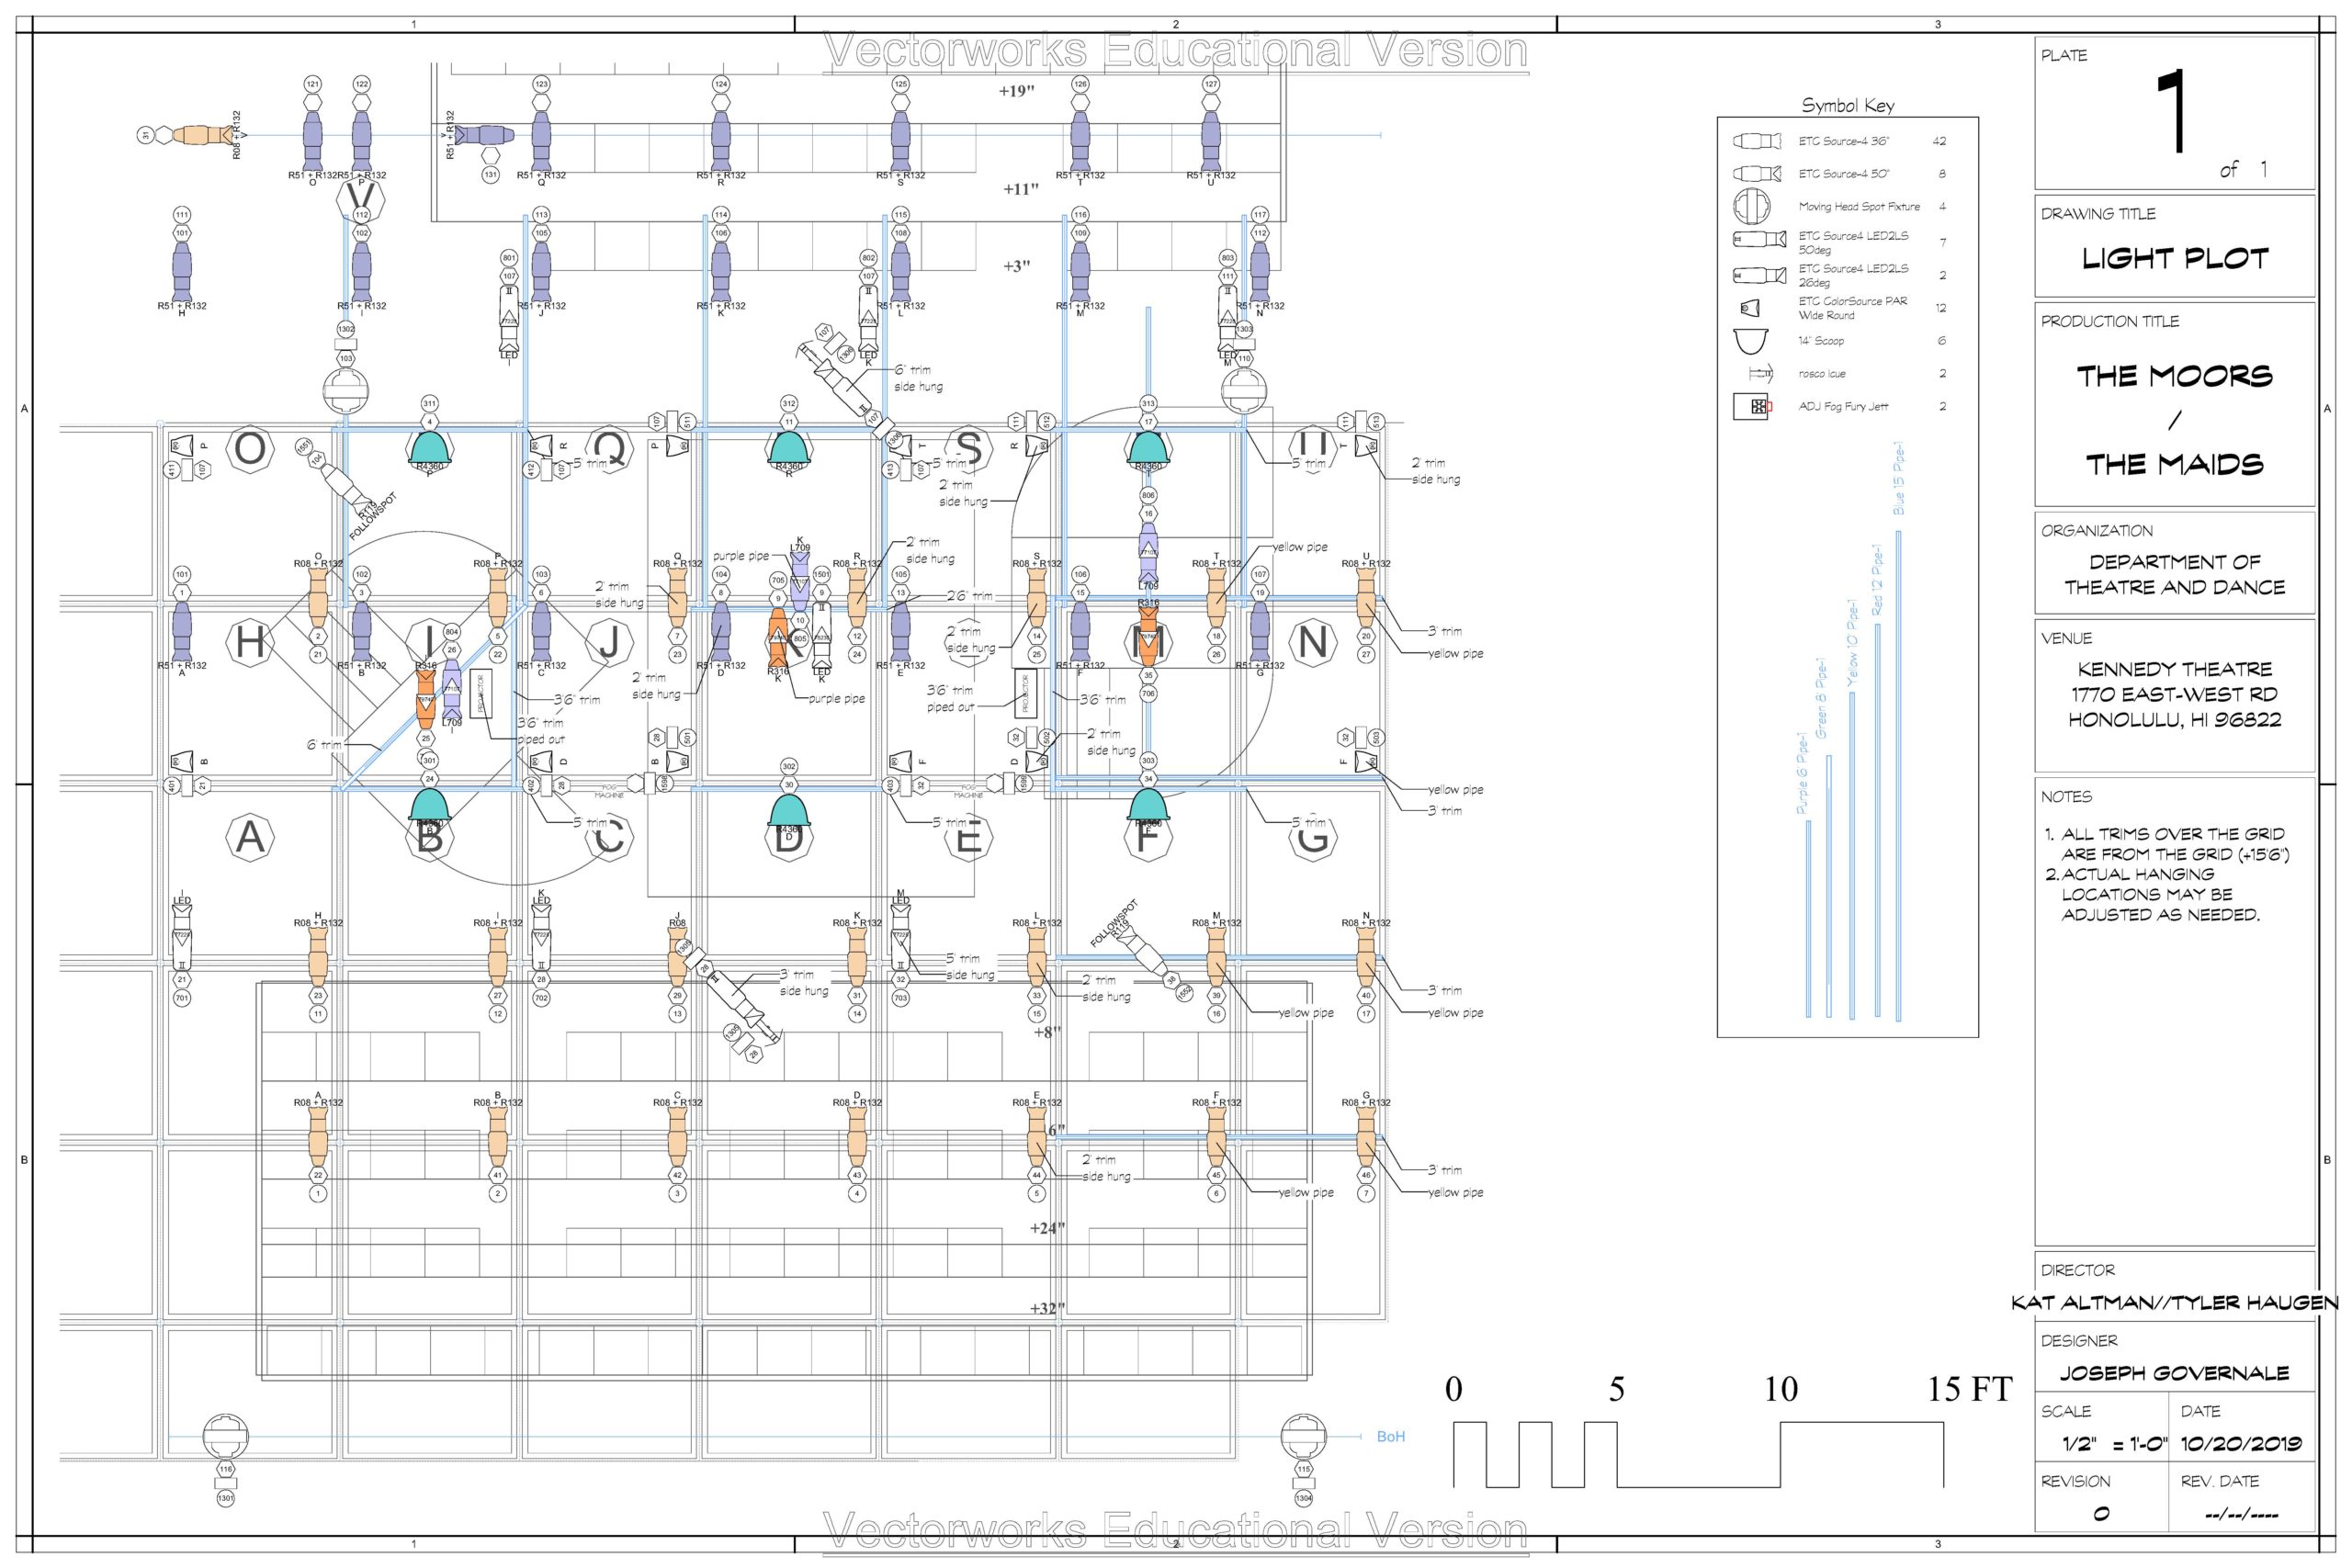Select the 10/20/2019 date field
2352x1568 pixels.
pyautogui.click(x=2241, y=1444)
